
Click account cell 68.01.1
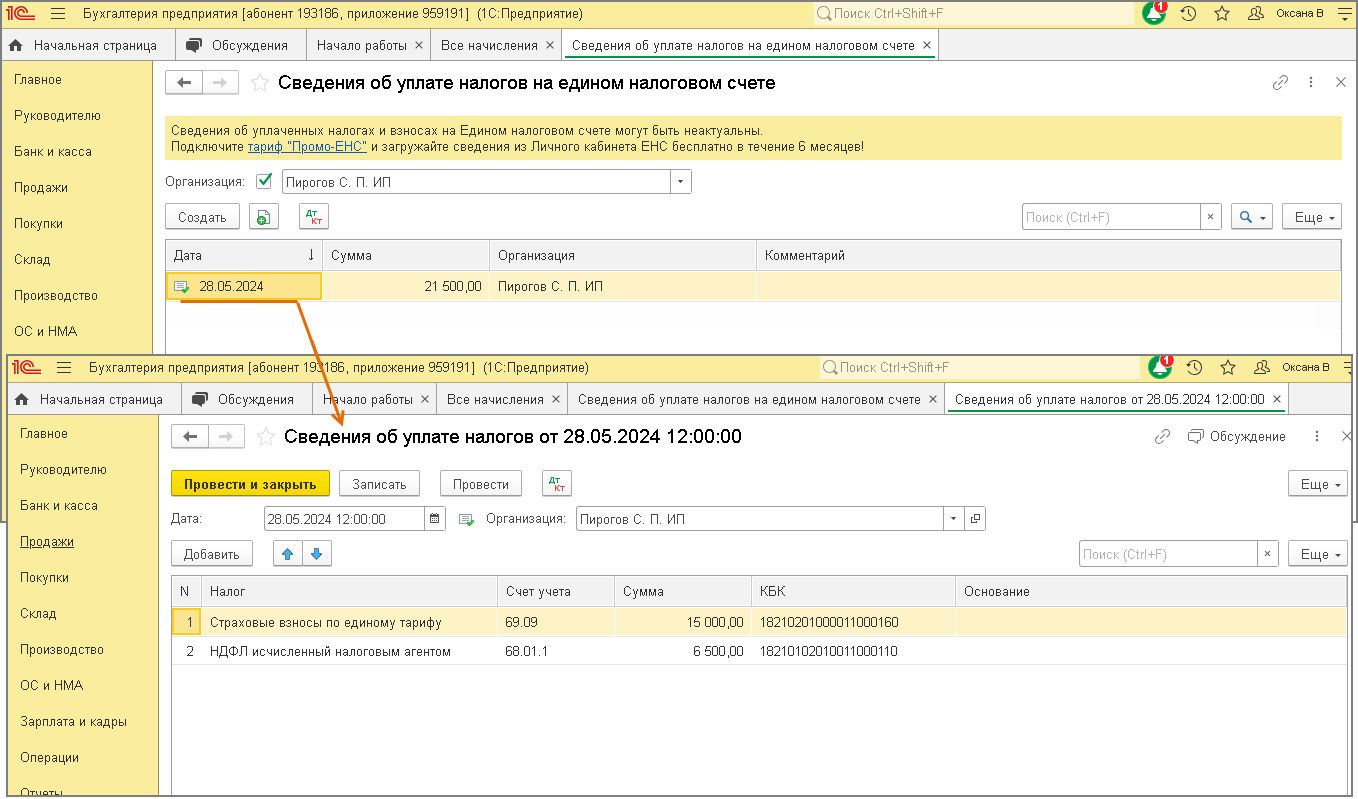(x=556, y=651)
